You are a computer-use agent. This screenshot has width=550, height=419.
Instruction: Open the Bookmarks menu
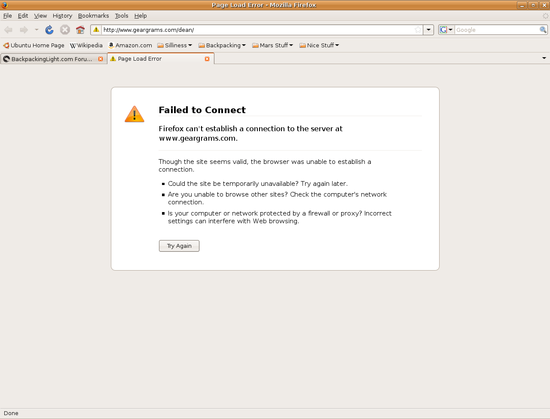tap(93, 16)
